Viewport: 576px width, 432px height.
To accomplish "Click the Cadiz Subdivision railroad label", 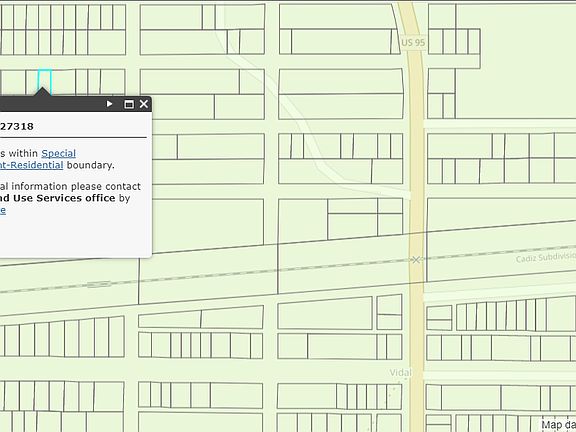I will coord(546,258).
